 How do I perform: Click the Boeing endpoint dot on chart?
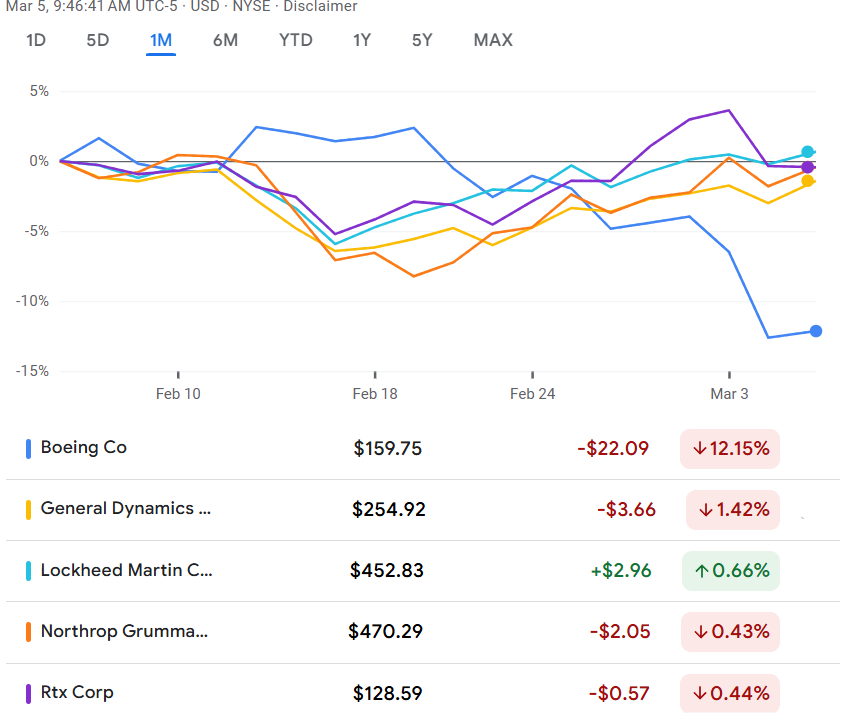click(816, 331)
